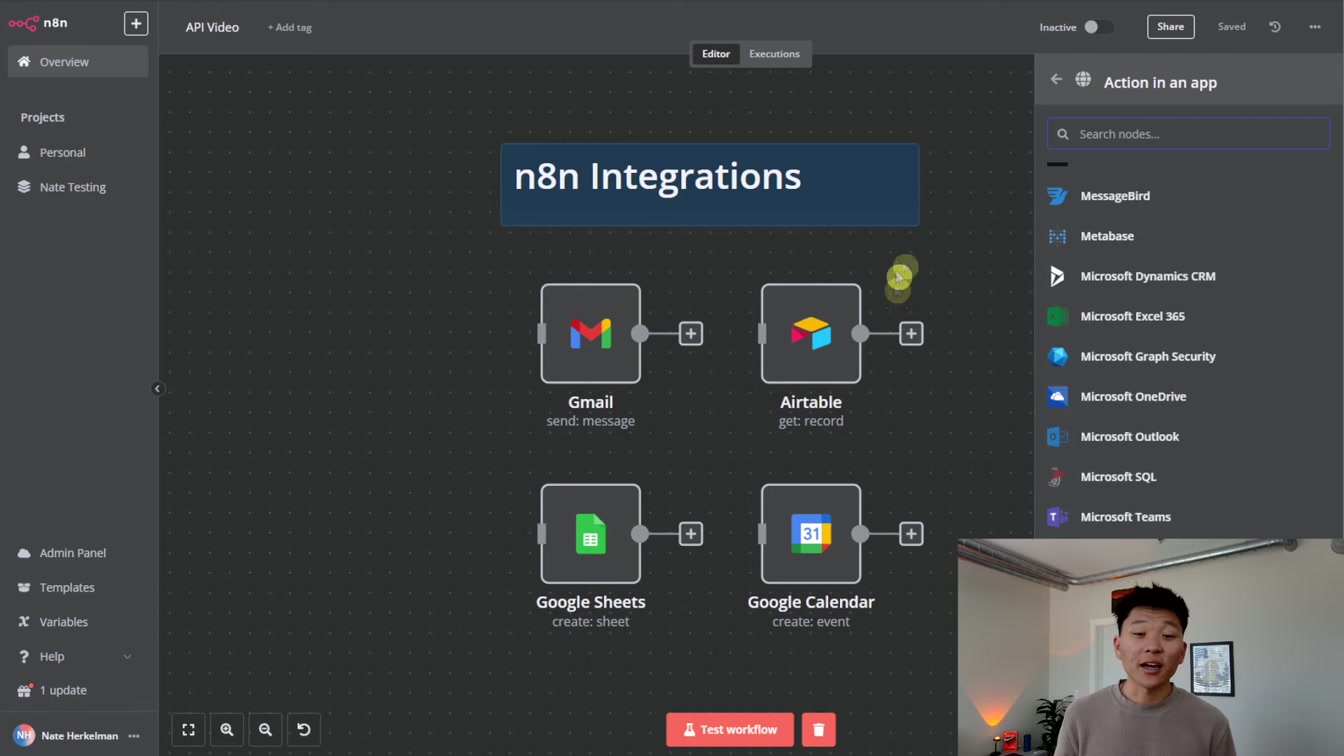Add a node after Gmail
Image resolution: width=1344 pixels, height=756 pixels.
coord(691,334)
